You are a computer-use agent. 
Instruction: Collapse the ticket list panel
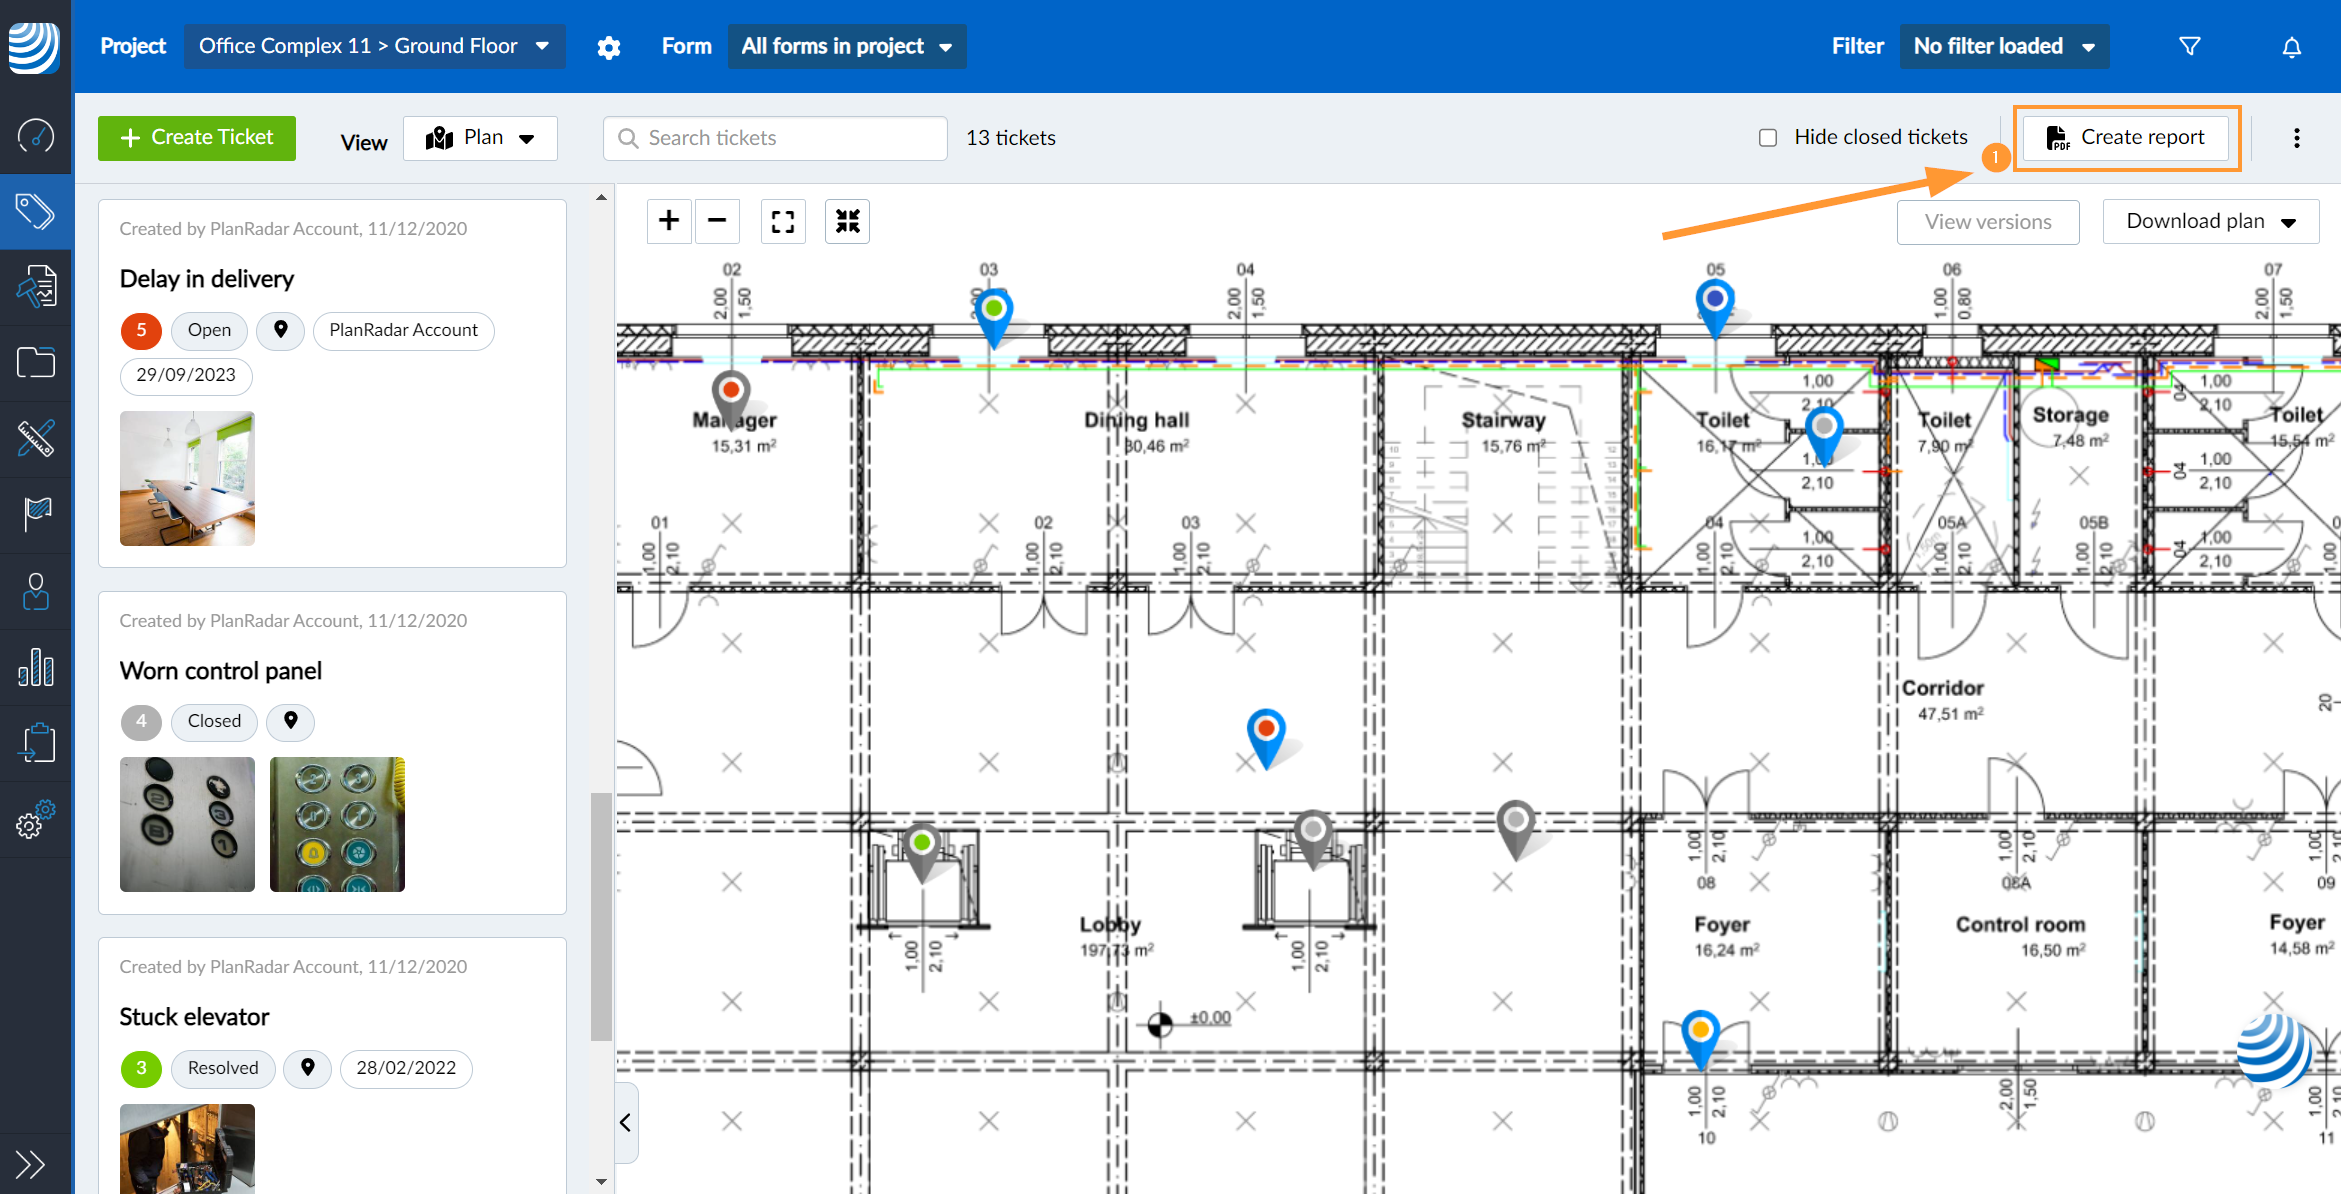(x=626, y=1122)
